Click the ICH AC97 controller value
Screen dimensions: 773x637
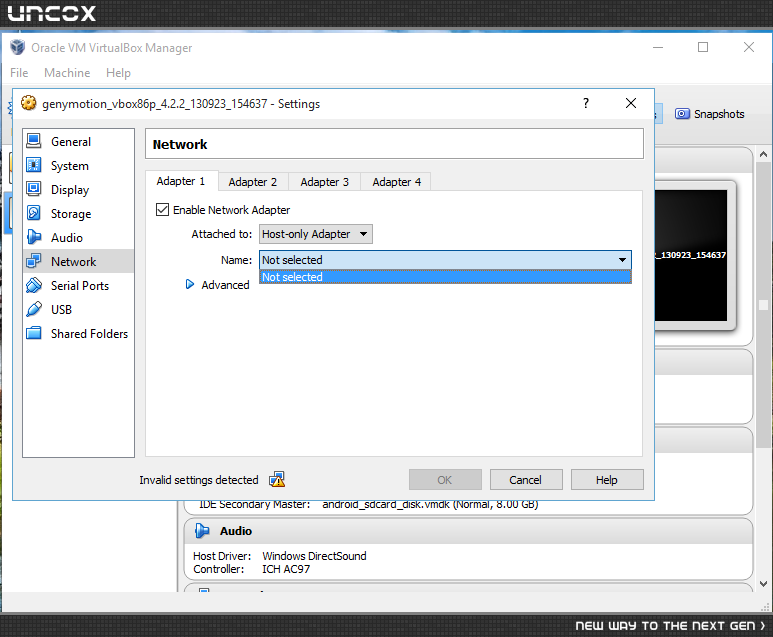point(286,569)
